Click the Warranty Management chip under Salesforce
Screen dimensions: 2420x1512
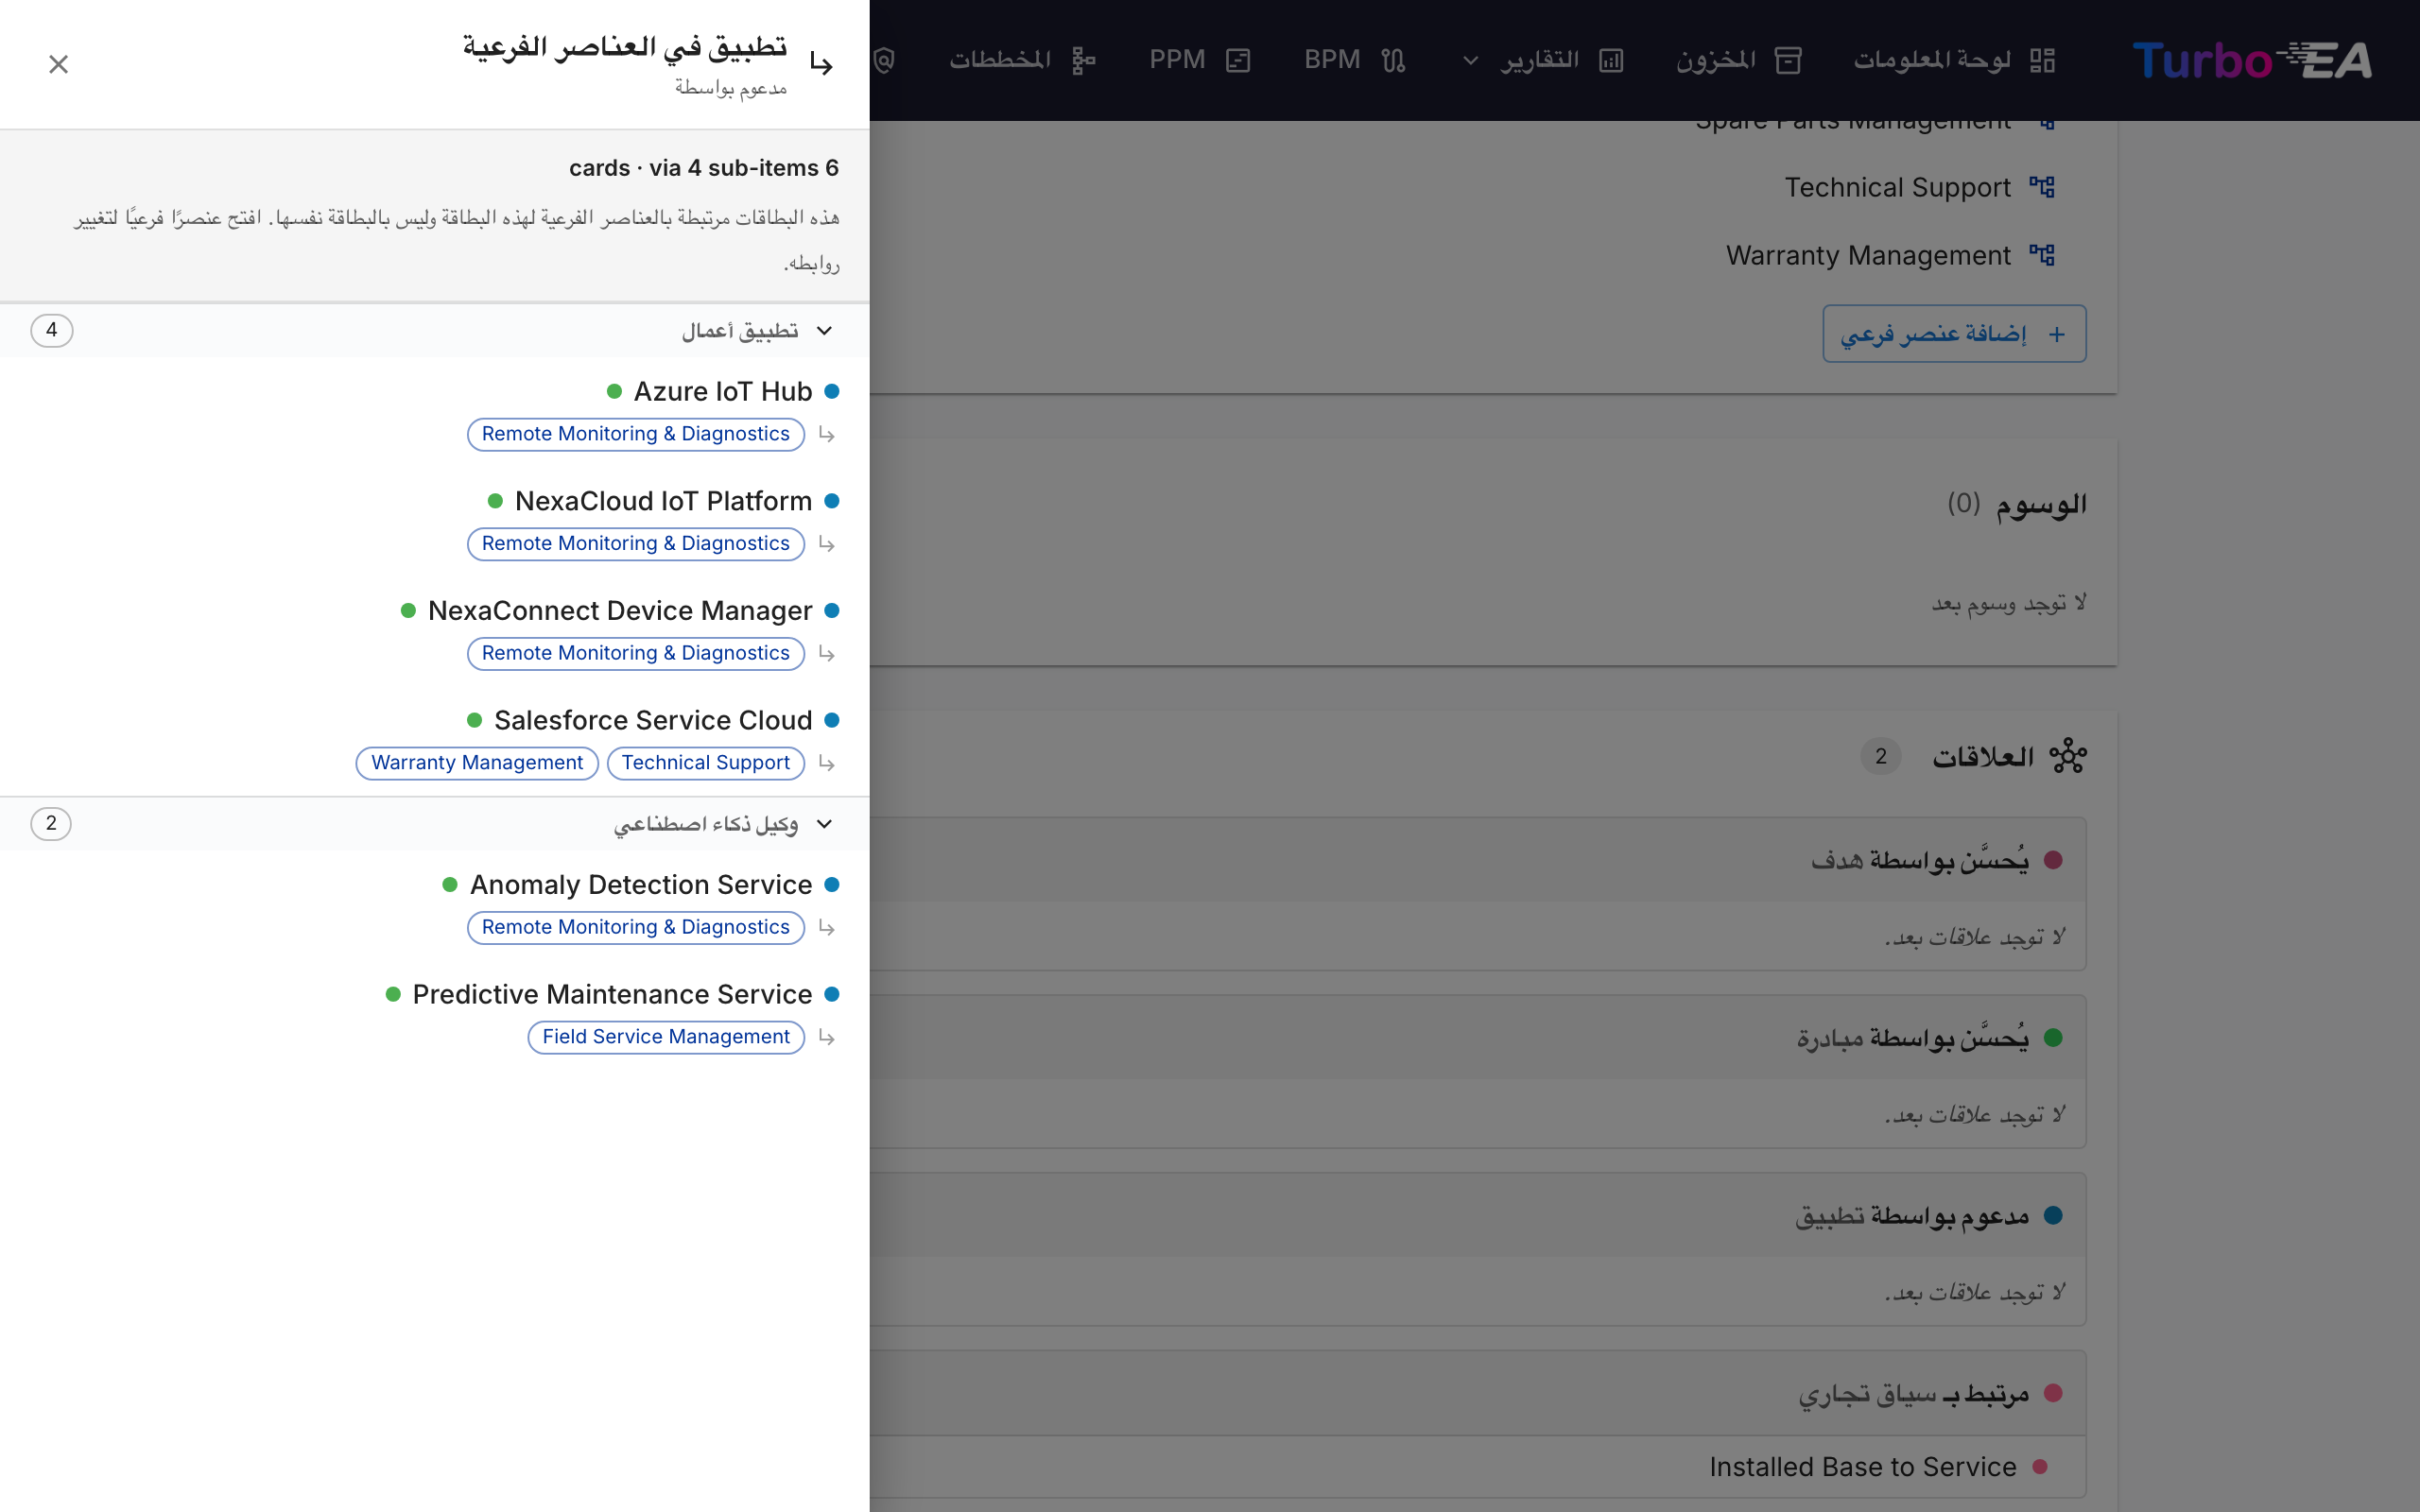[x=477, y=763]
